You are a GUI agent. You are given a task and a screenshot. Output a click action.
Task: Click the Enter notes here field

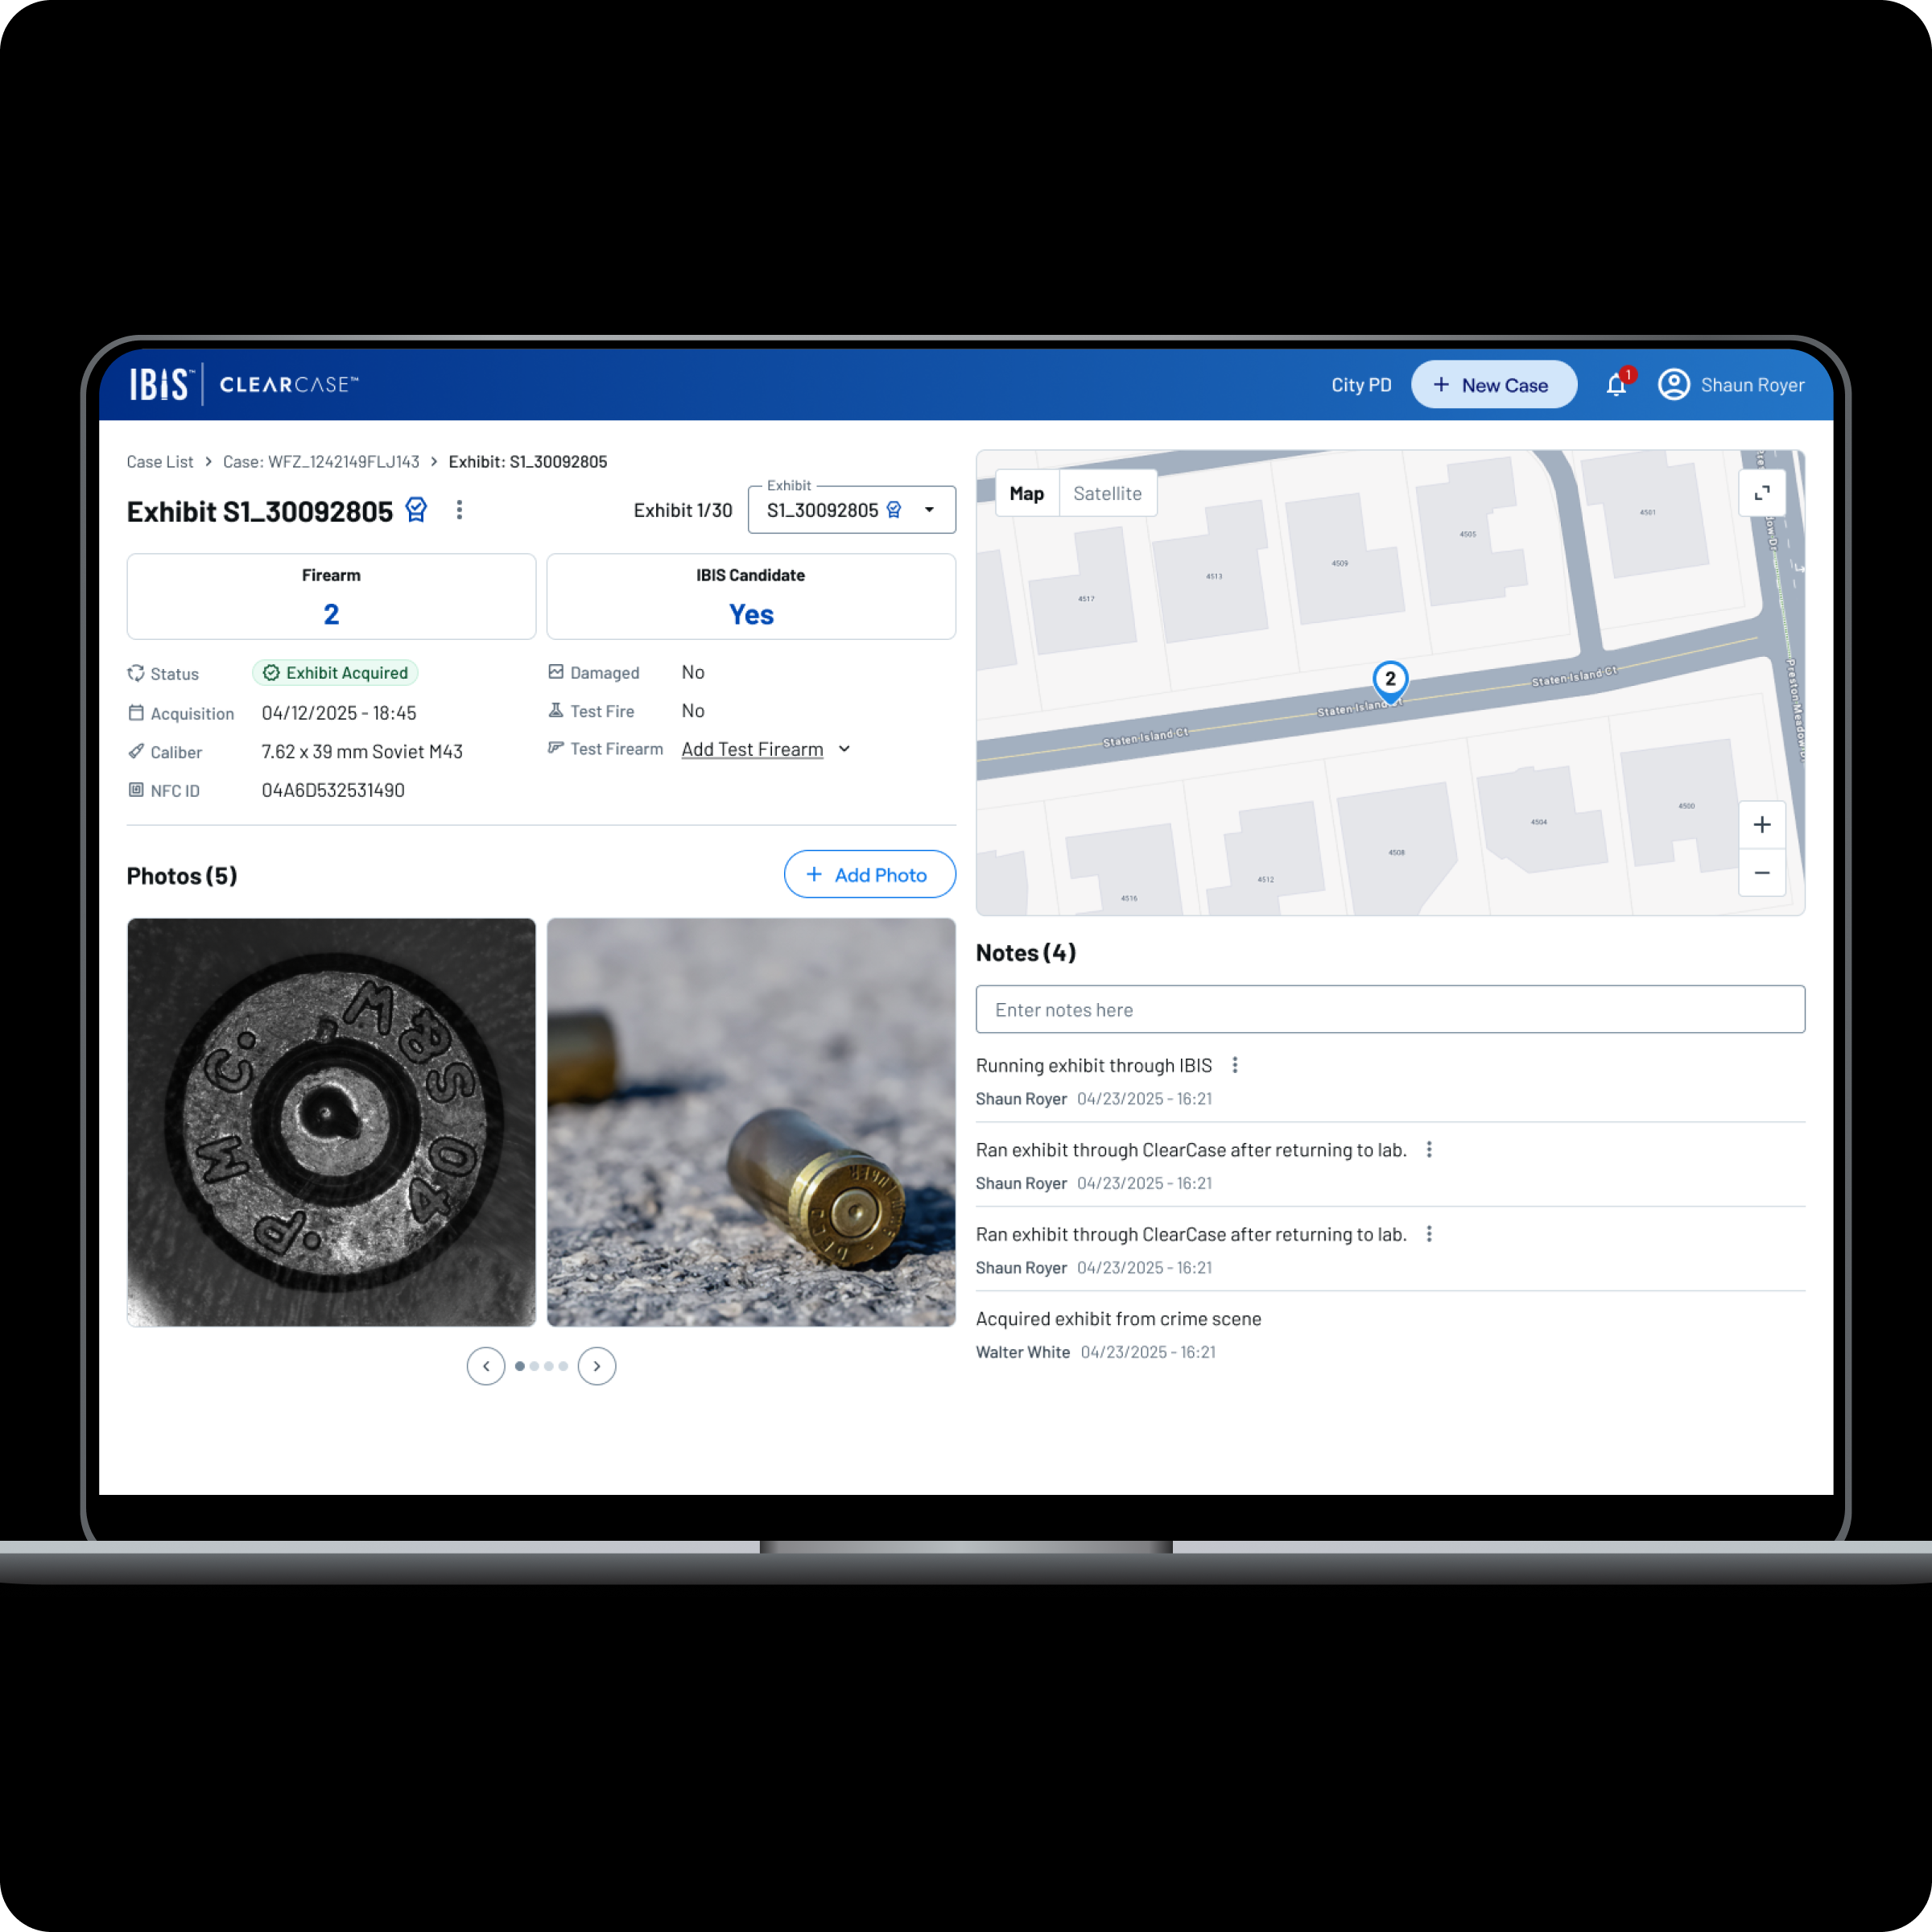click(x=1389, y=1010)
